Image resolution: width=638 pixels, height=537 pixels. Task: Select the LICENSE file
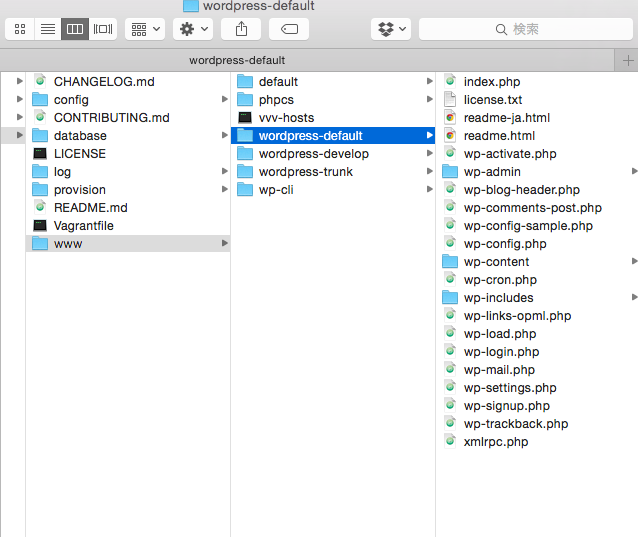click(128, 154)
